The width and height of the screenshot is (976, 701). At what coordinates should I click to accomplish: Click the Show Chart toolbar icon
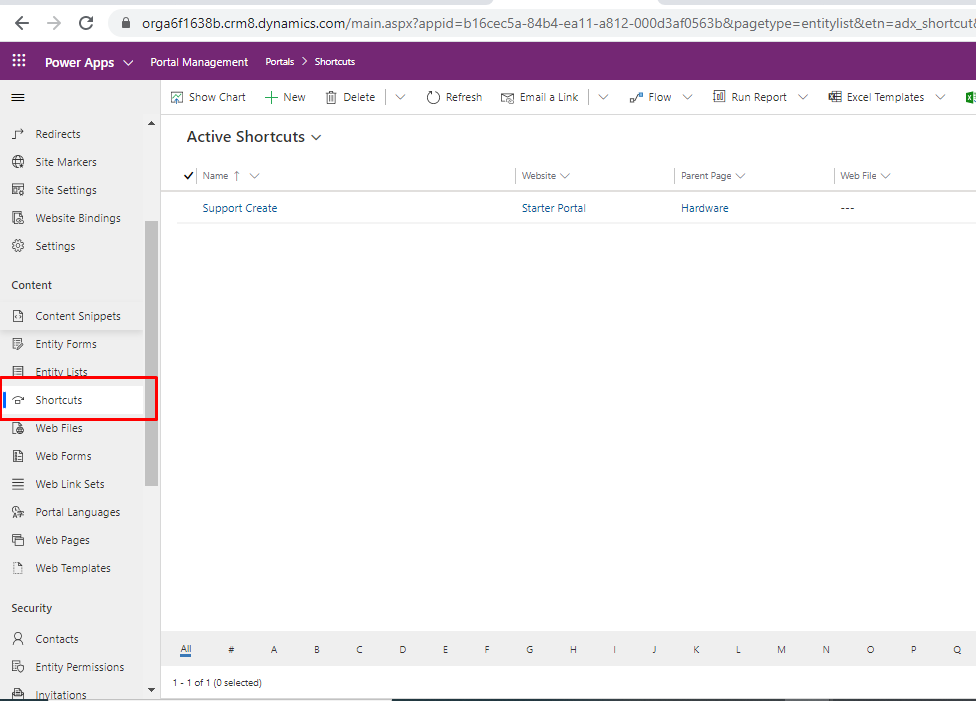point(177,97)
